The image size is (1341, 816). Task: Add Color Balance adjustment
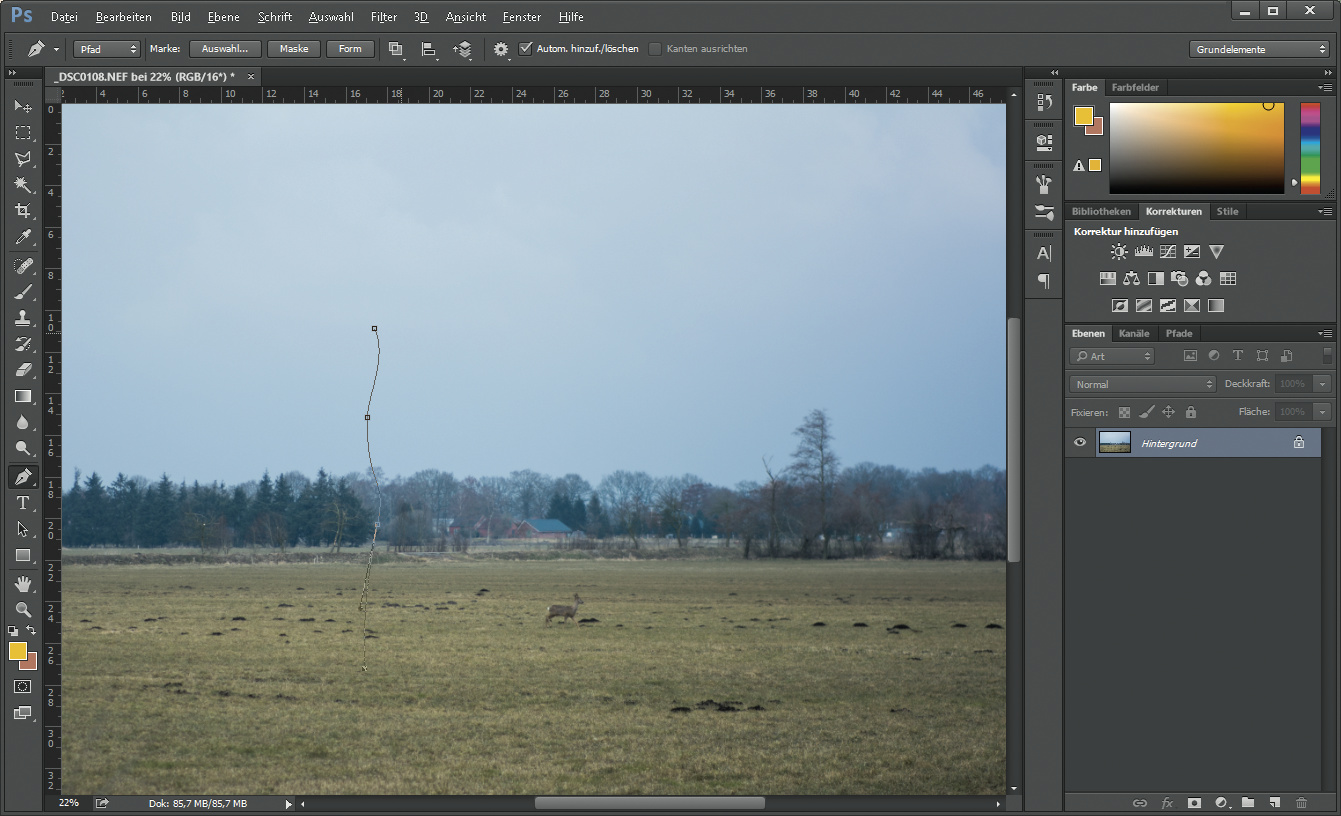click(x=1131, y=279)
